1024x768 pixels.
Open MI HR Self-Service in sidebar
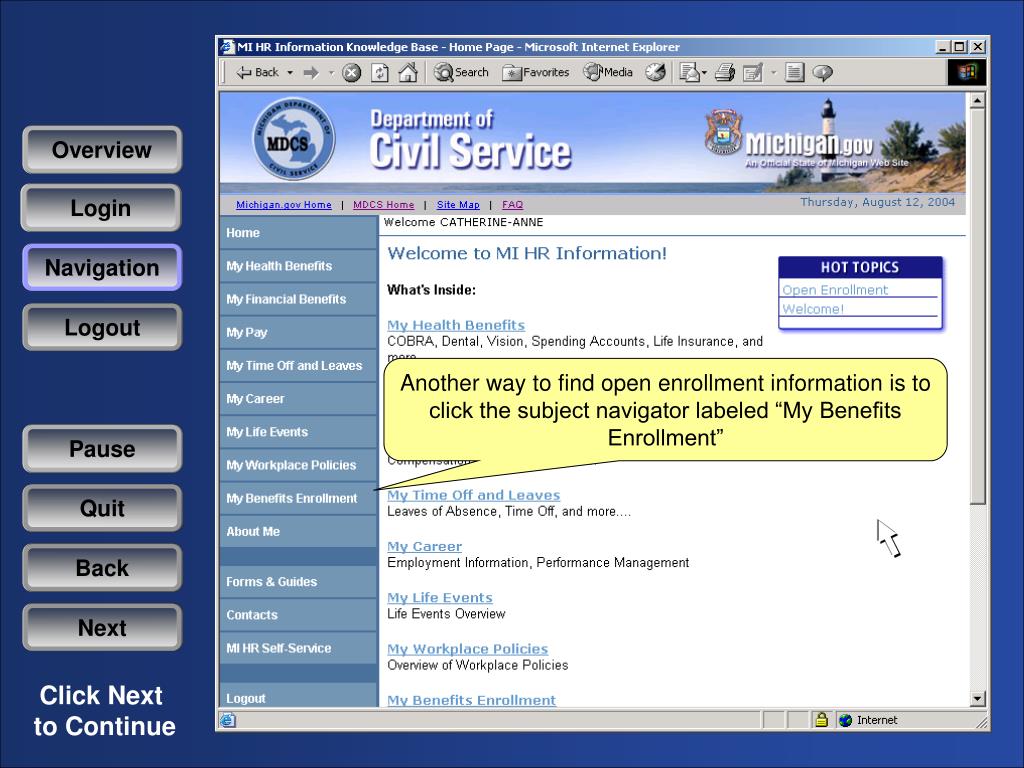(298, 648)
